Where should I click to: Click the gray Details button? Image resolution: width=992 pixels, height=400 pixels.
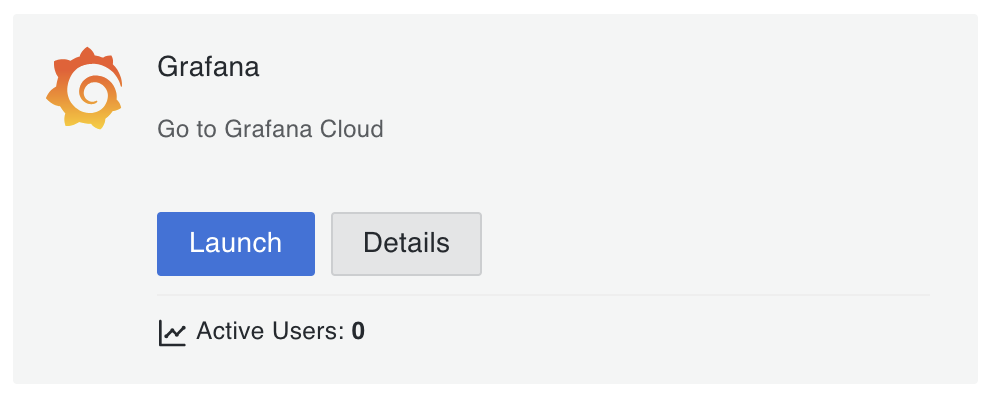click(406, 244)
